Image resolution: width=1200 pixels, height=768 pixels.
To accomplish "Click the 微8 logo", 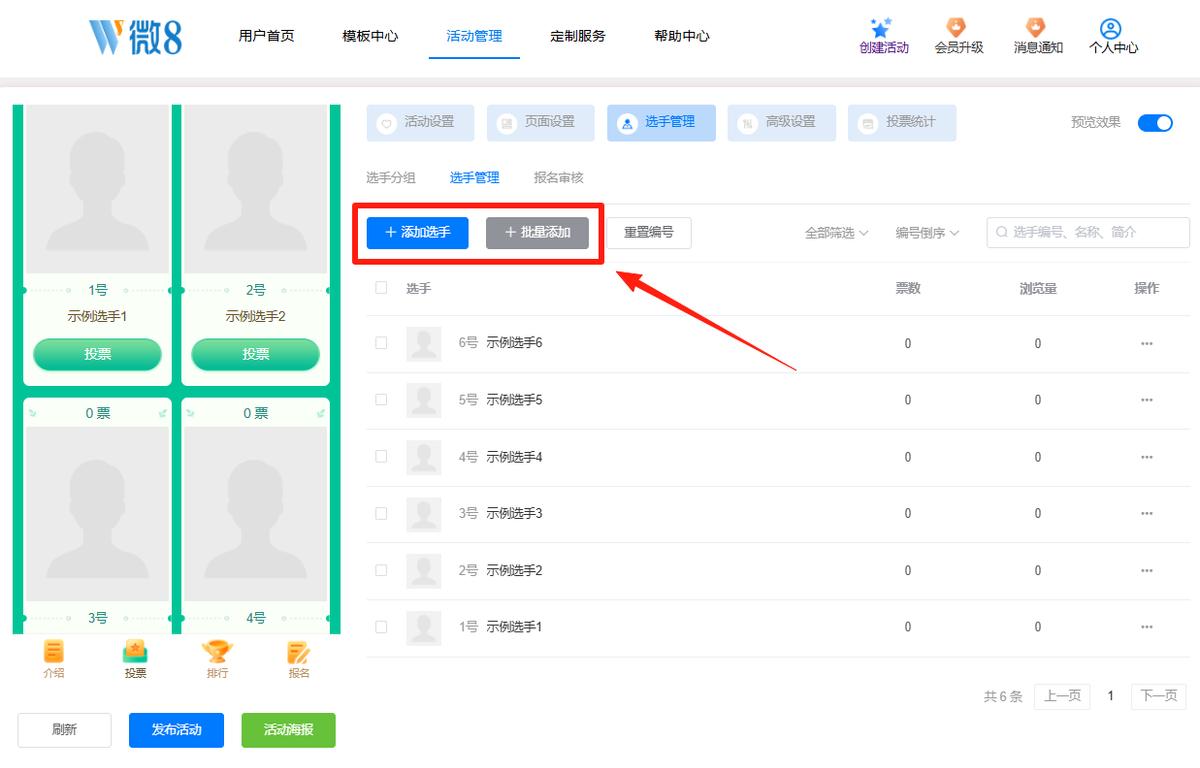I will tap(135, 37).
